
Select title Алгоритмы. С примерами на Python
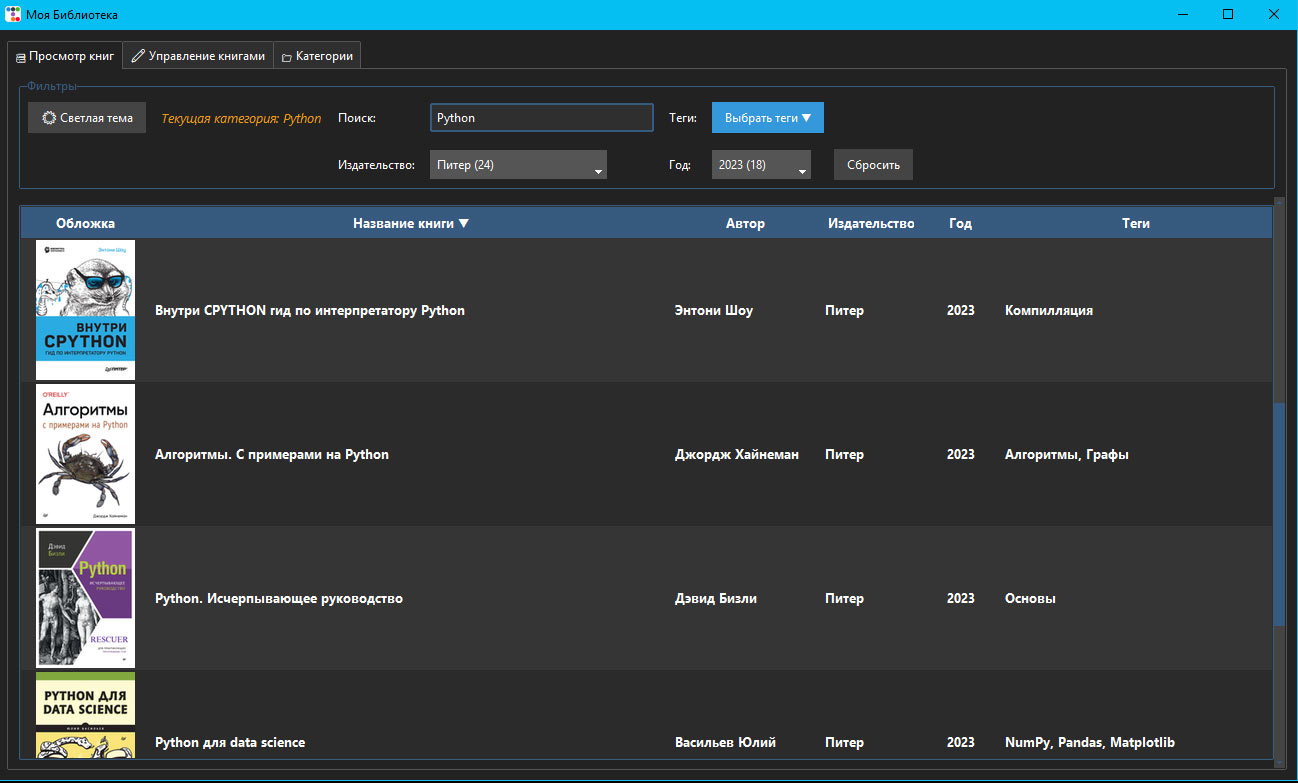point(272,454)
